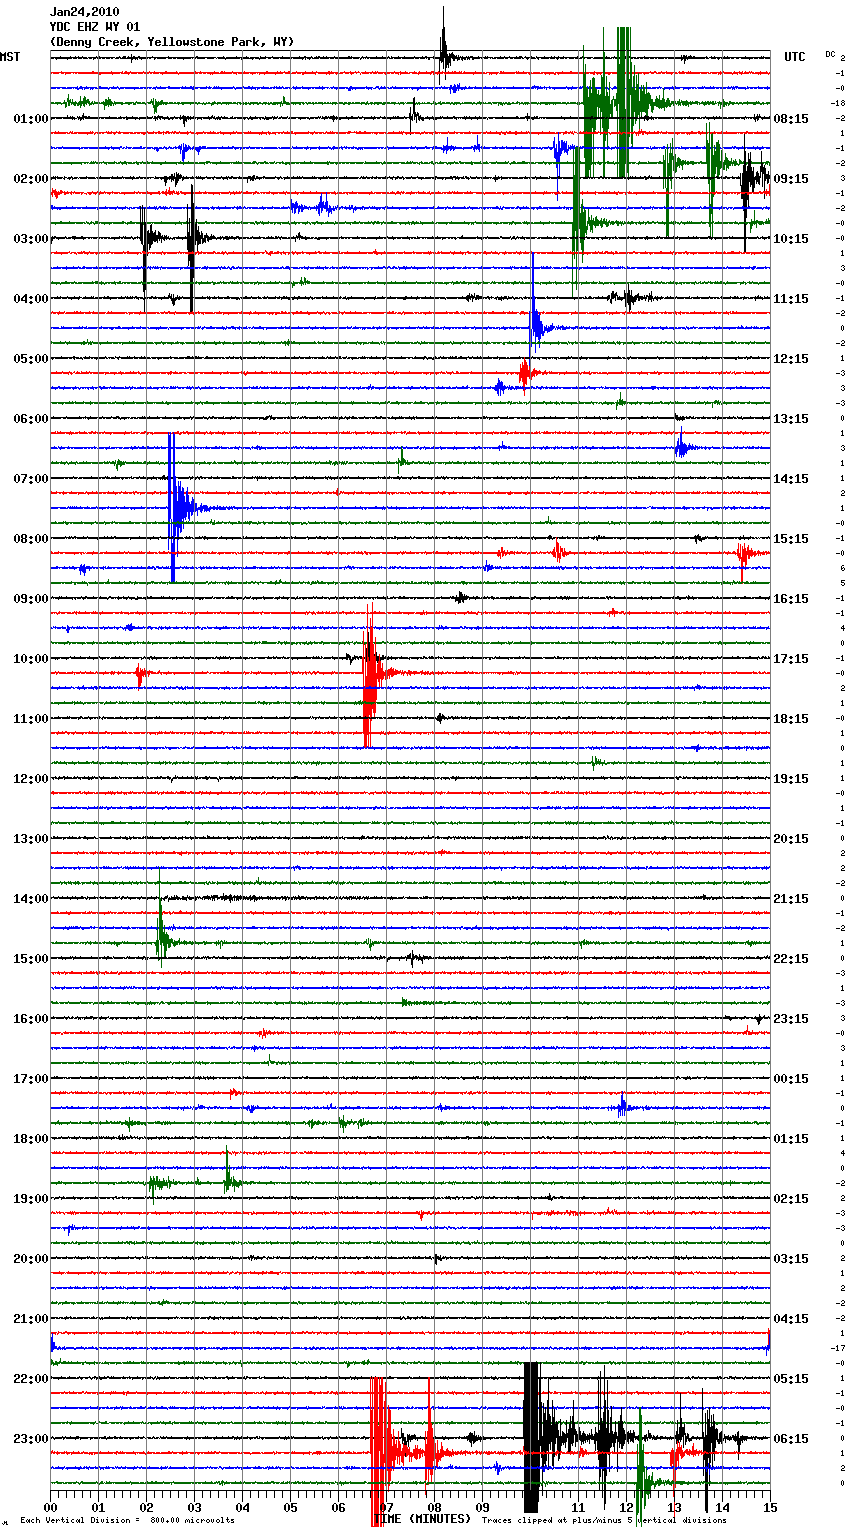The width and height of the screenshot is (850, 1534).
Task: Click the "UTC" time zone header
Action: tap(795, 57)
